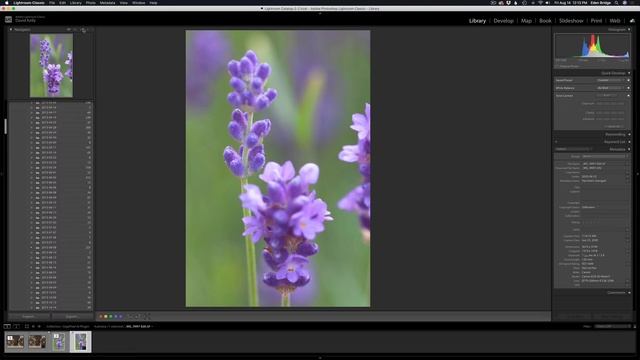Switch to Grid view from filmstrip bar
The width and height of the screenshot is (640, 360).
coord(27,327)
